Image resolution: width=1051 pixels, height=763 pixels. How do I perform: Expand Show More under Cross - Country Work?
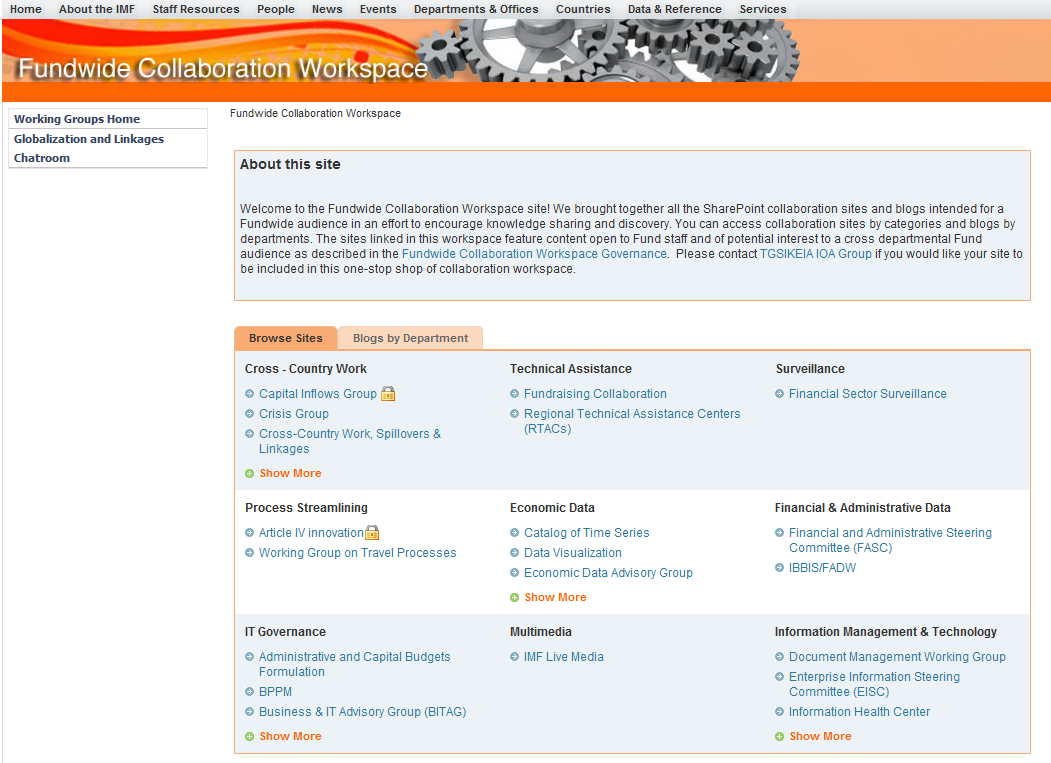coord(290,473)
